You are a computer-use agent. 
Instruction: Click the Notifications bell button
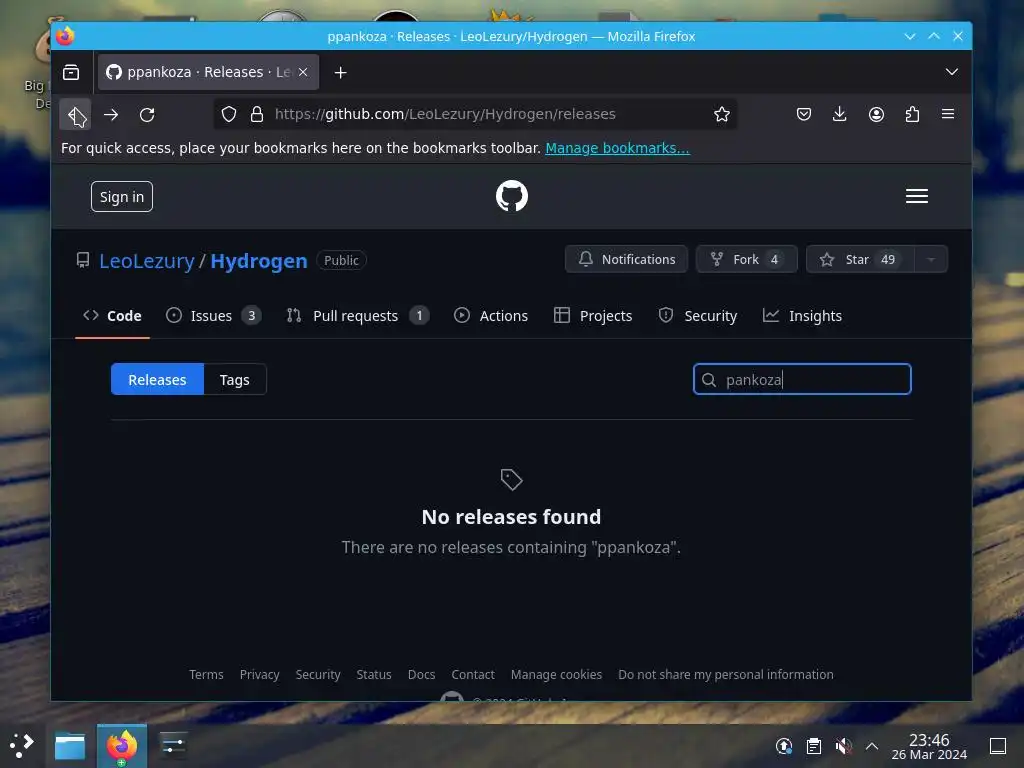coord(626,259)
